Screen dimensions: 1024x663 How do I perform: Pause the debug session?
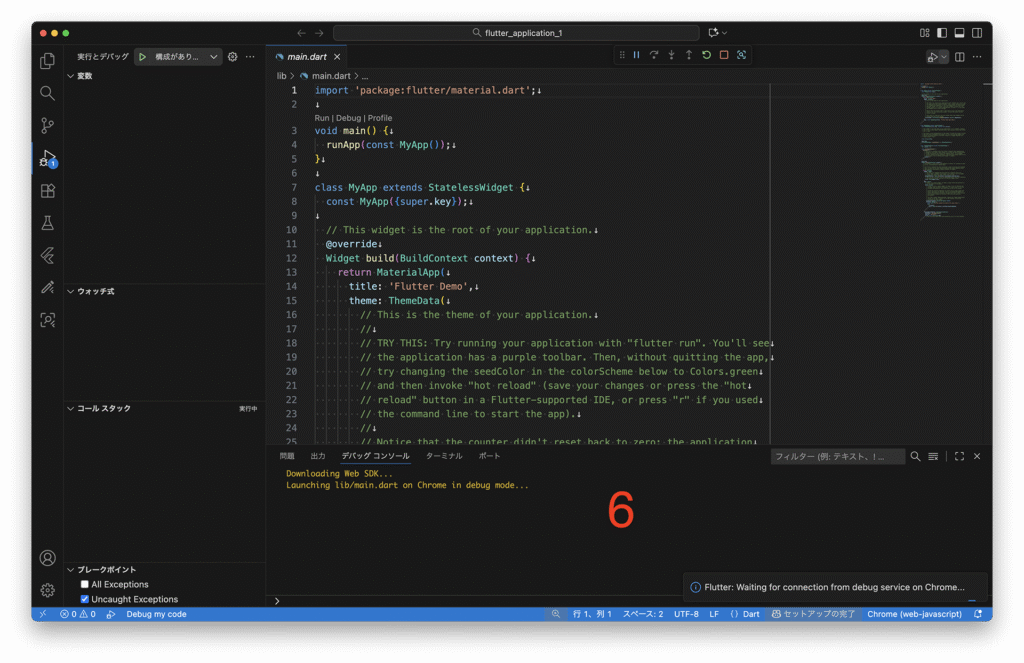[x=636, y=55]
